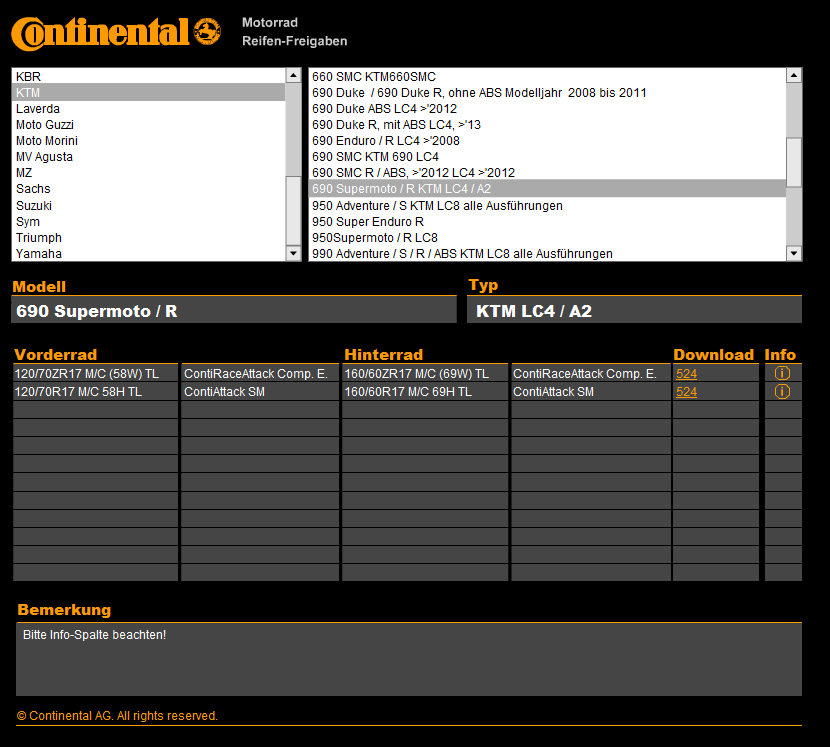This screenshot has height=747, width=830.
Task: Click Vorderrad ContiRaceAttack Comp. E. cell
Action: (260, 373)
